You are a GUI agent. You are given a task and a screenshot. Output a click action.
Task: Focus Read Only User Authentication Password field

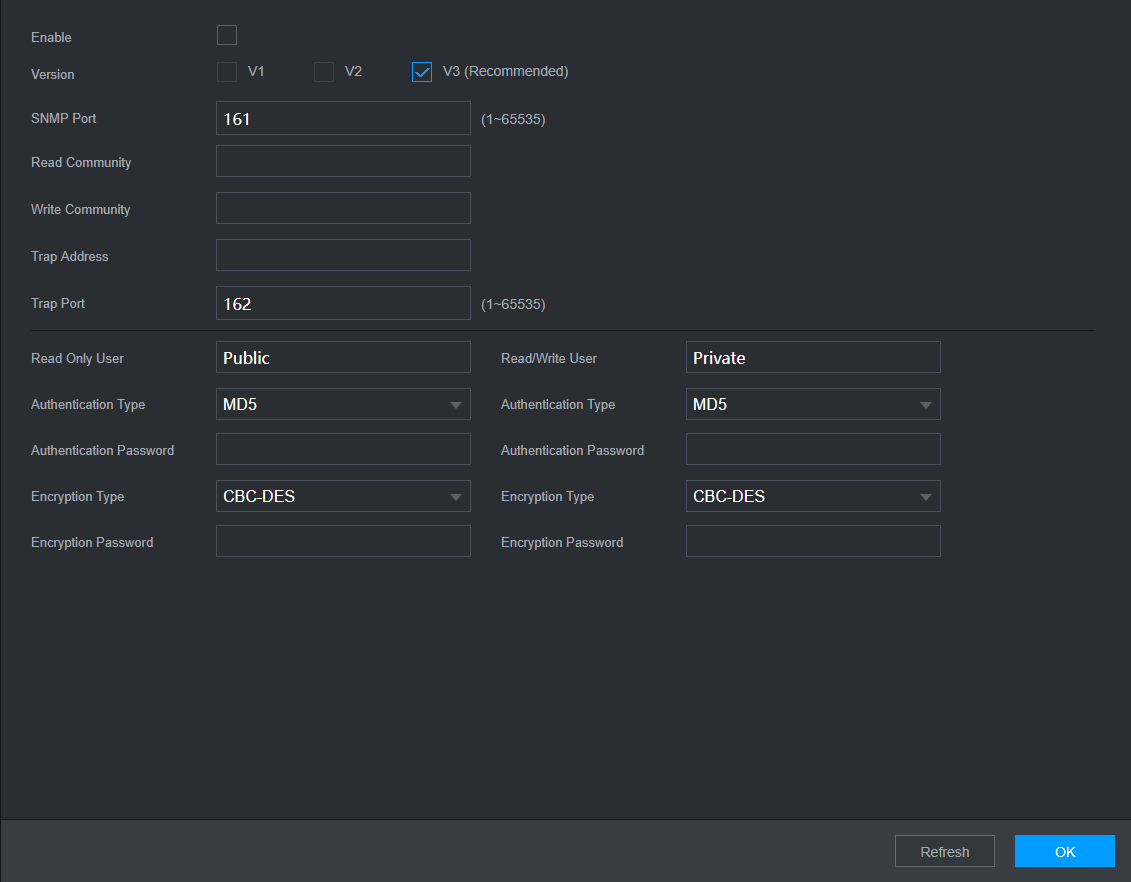point(343,449)
